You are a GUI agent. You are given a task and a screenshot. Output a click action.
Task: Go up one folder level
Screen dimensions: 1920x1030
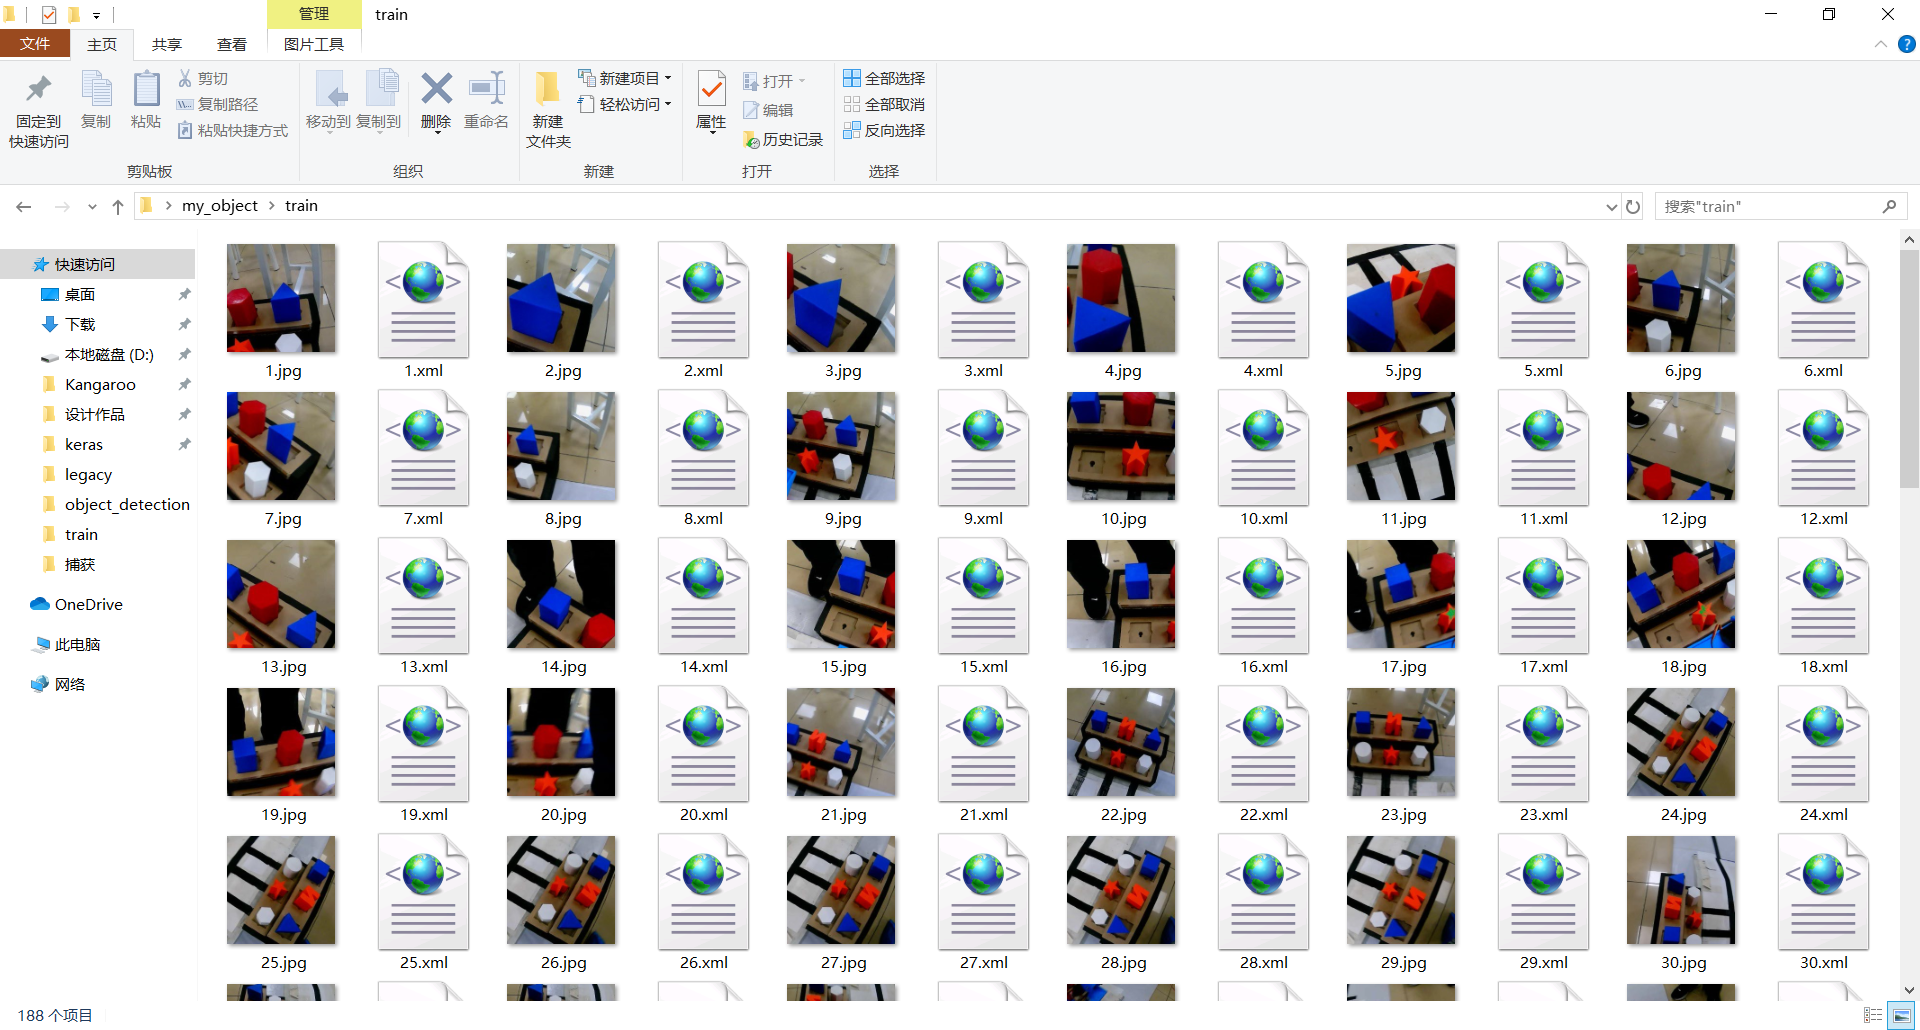pyautogui.click(x=118, y=206)
